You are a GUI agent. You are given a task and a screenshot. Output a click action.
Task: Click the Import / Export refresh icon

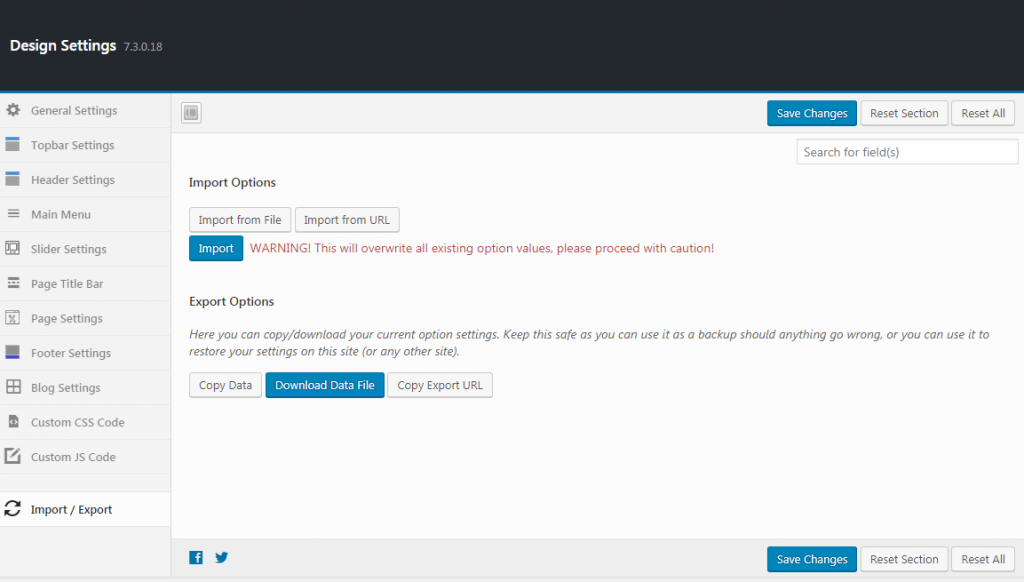[x=12, y=508]
